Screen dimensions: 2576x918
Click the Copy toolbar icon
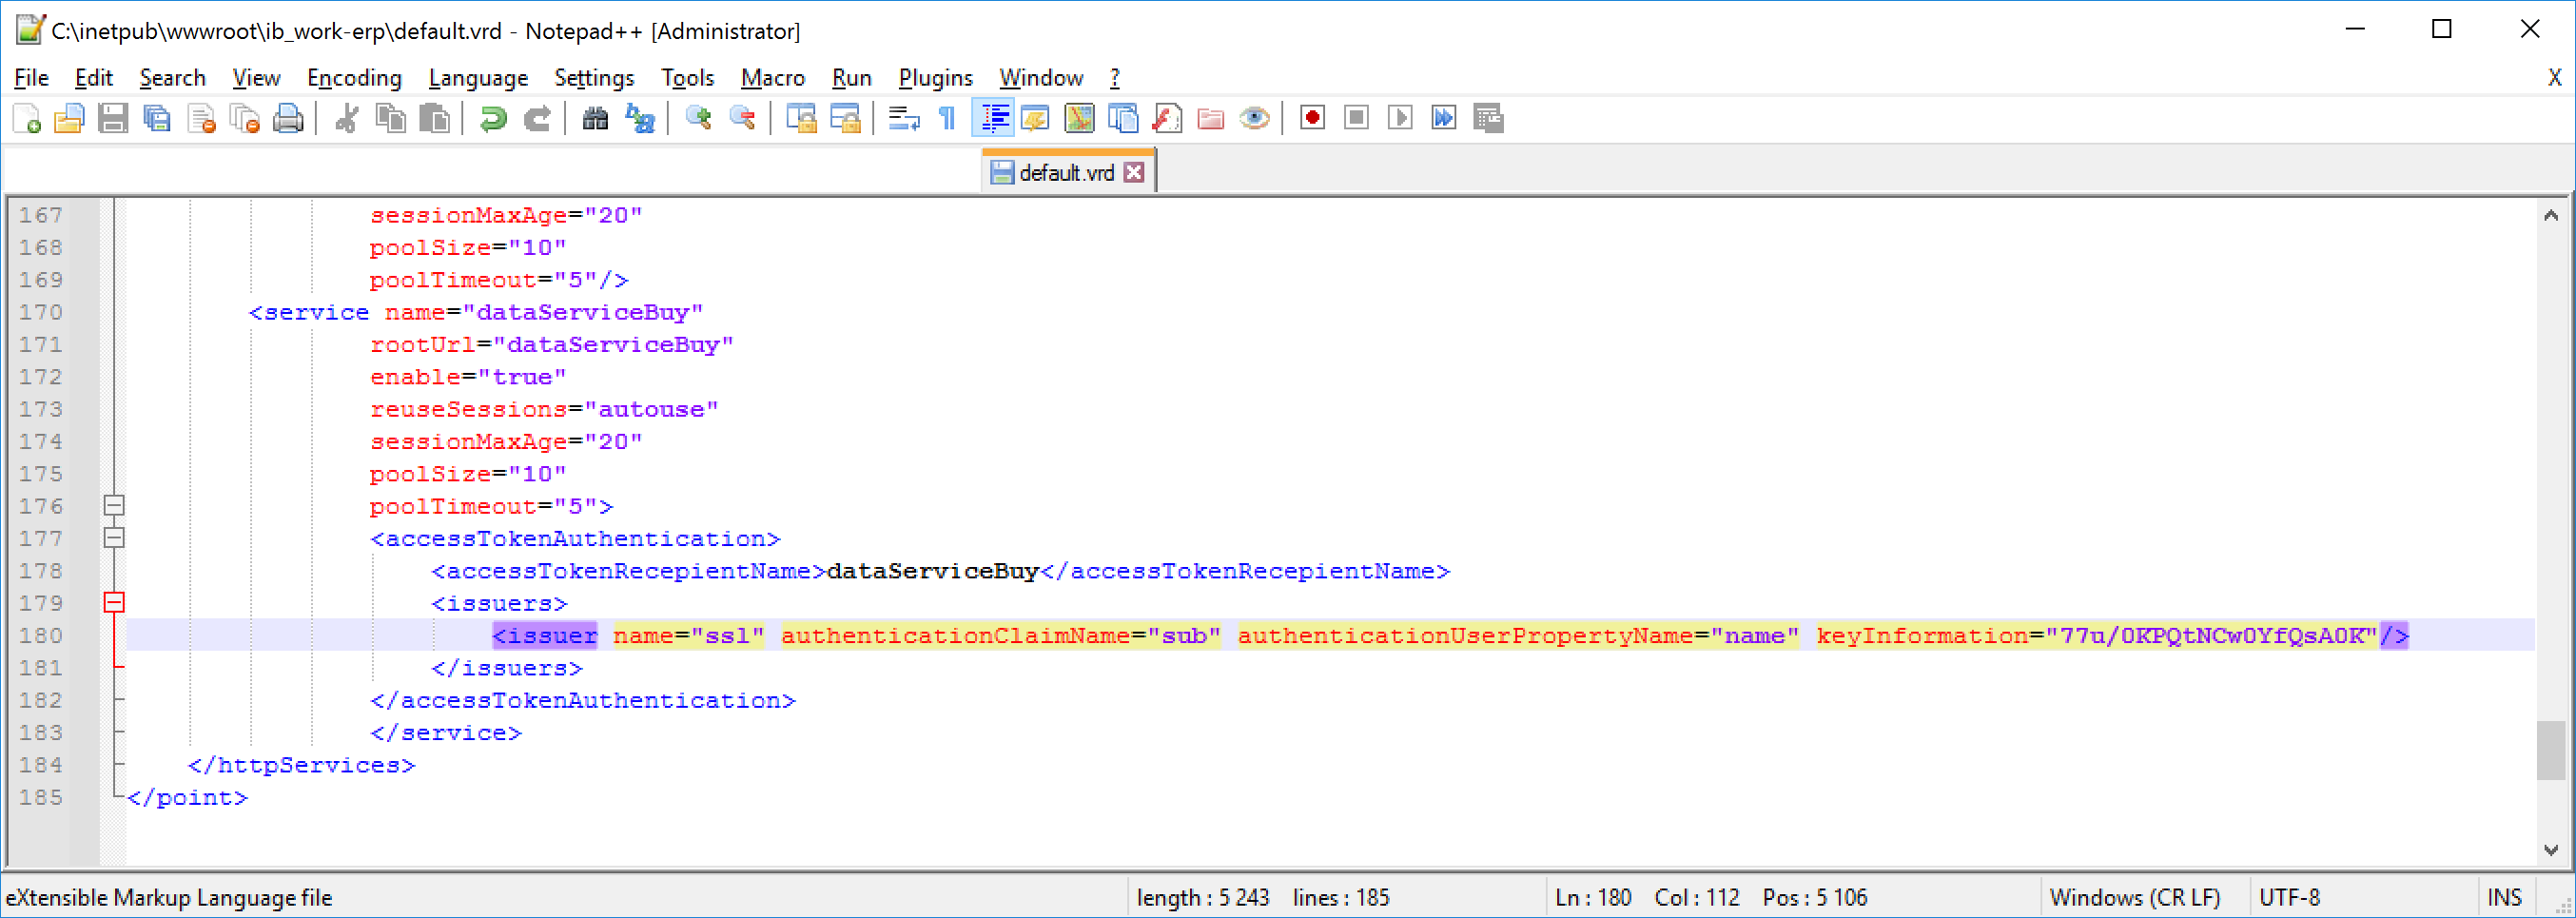[x=390, y=119]
